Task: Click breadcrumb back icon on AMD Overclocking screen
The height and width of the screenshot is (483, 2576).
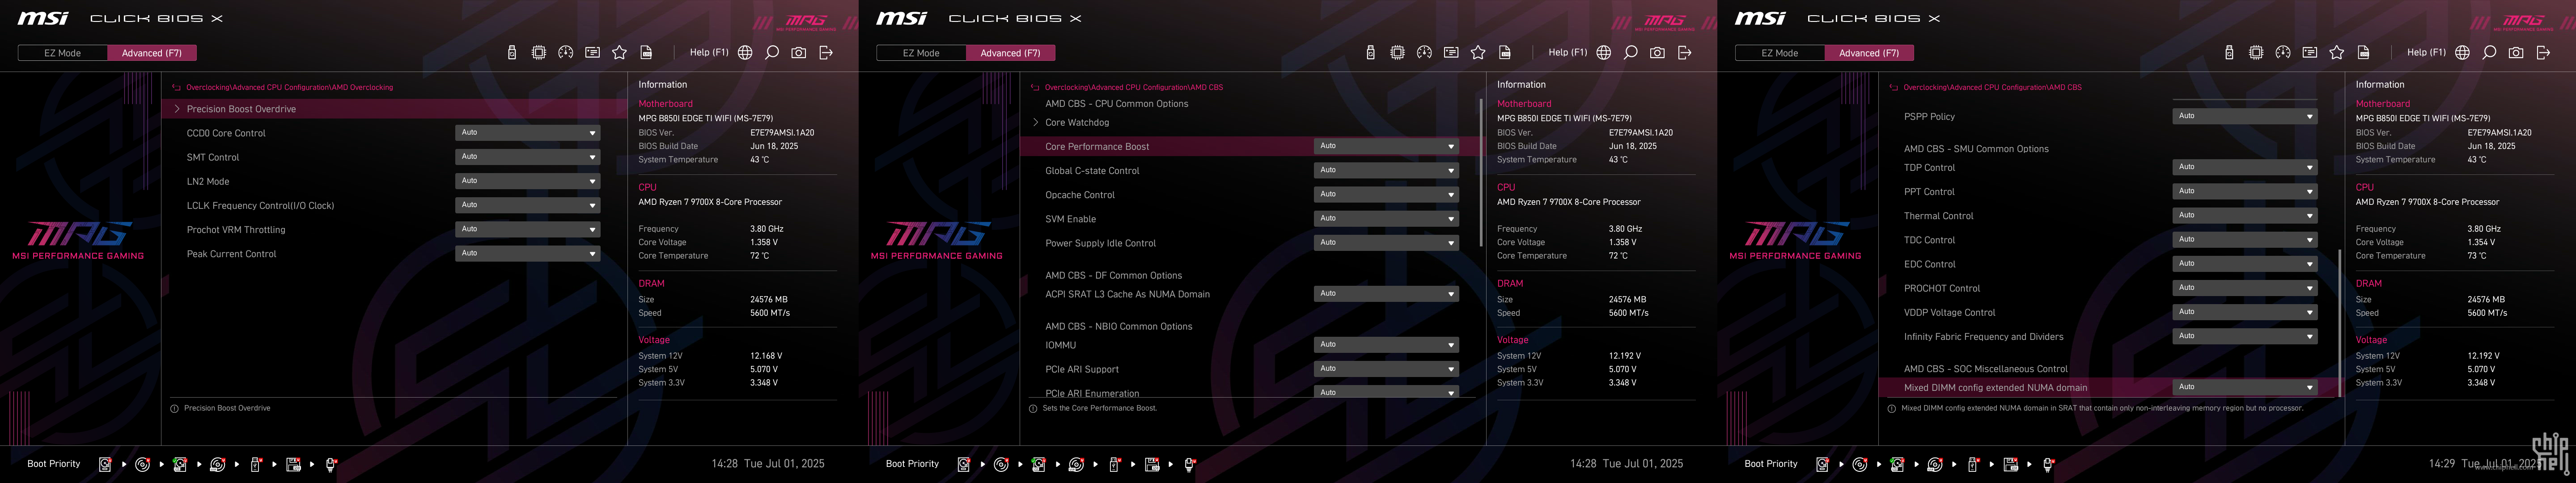Action: point(176,87)
